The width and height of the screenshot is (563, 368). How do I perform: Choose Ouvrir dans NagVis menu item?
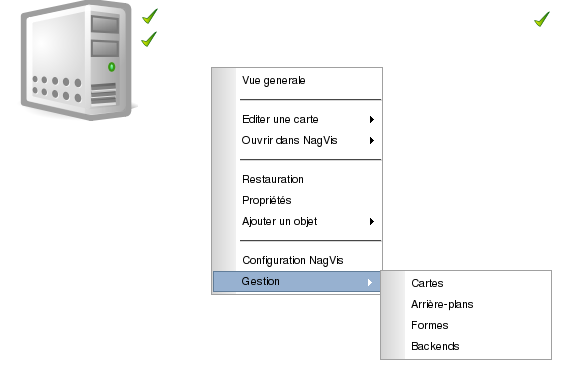pos(289,140)
